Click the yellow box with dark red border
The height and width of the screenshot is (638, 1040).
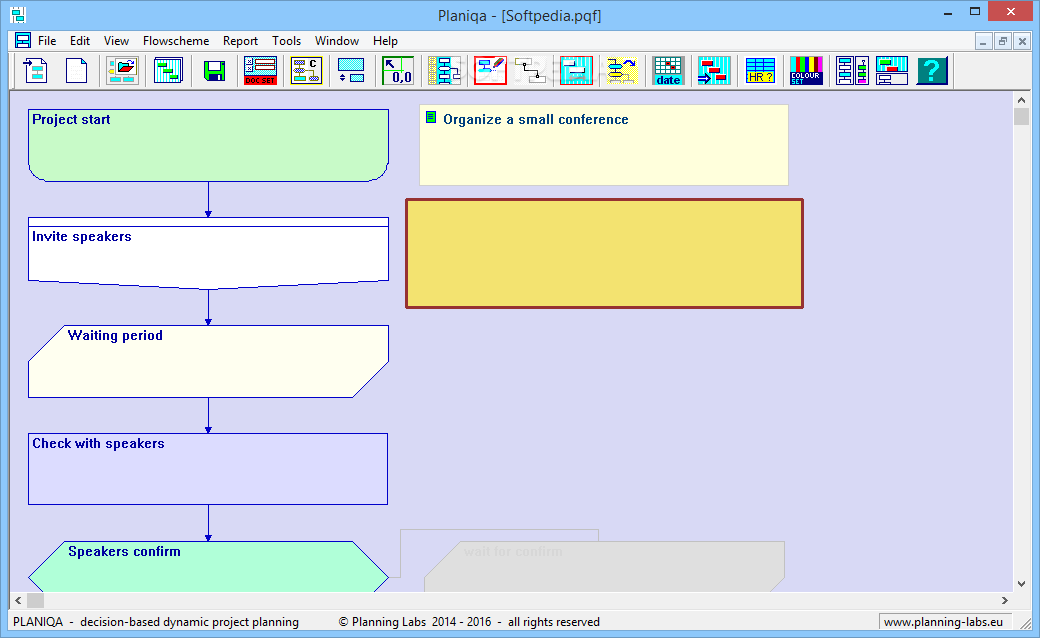604,253
